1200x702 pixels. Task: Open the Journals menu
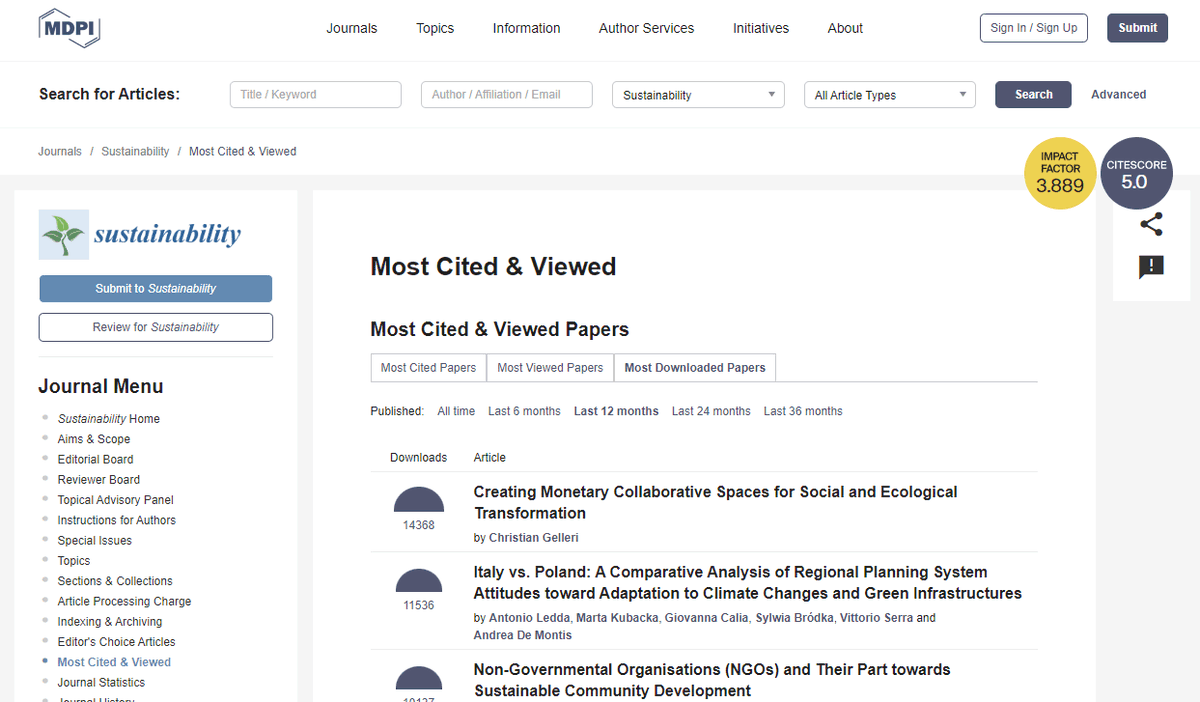tap(352, 28)
